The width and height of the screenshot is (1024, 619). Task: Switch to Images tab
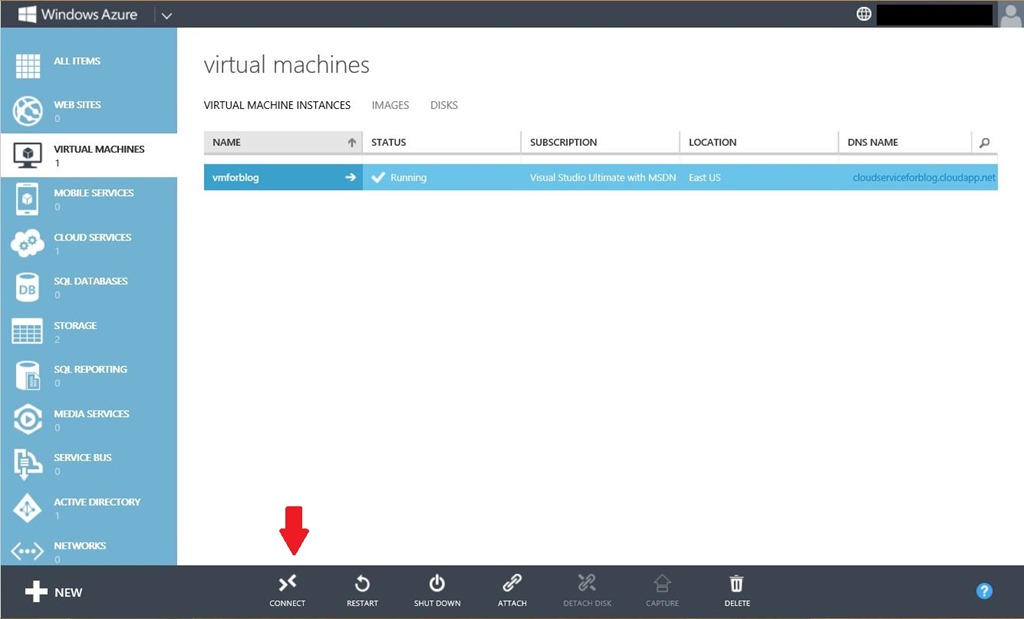coord(391,105)
